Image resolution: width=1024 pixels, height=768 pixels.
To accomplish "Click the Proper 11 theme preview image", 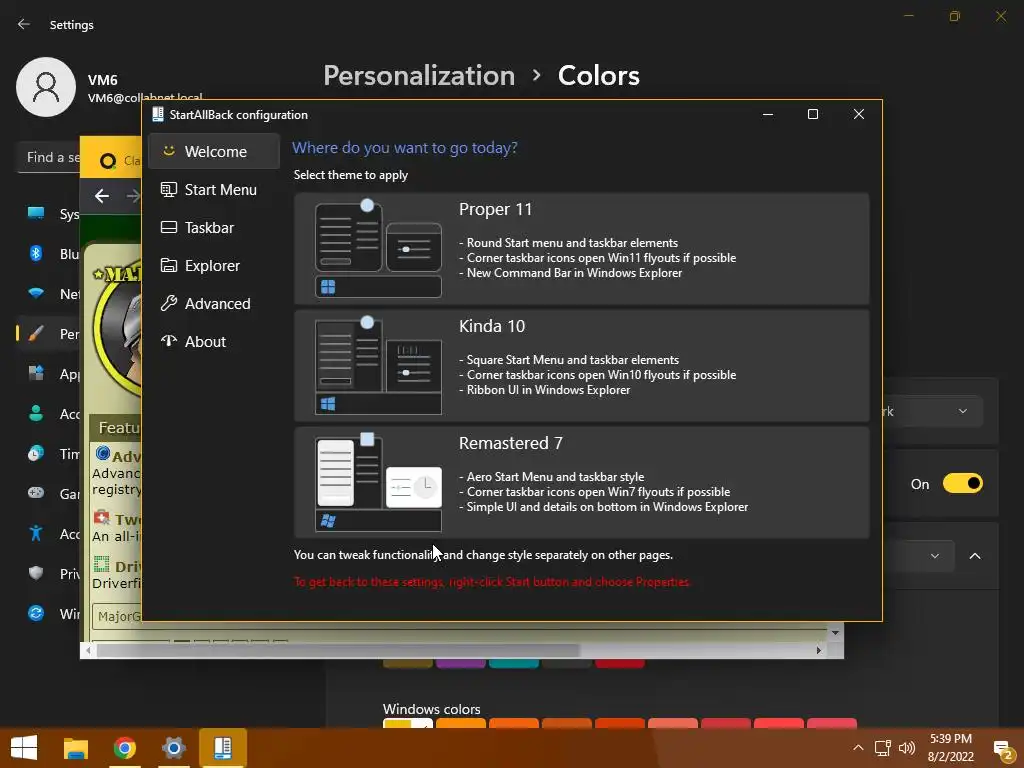I will 378,249.
